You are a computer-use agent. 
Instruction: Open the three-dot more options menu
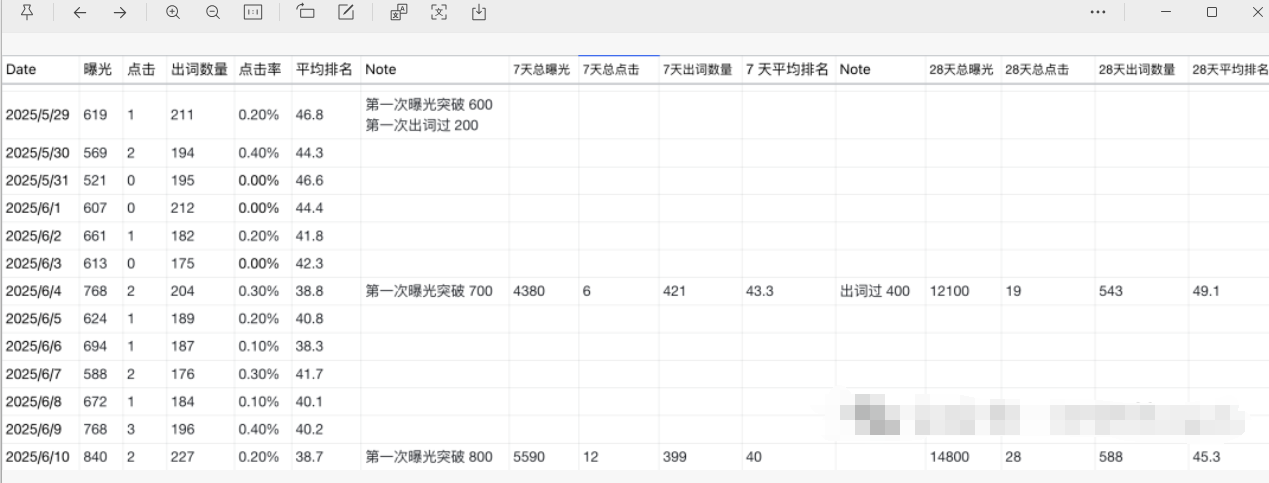(1098, 12)
